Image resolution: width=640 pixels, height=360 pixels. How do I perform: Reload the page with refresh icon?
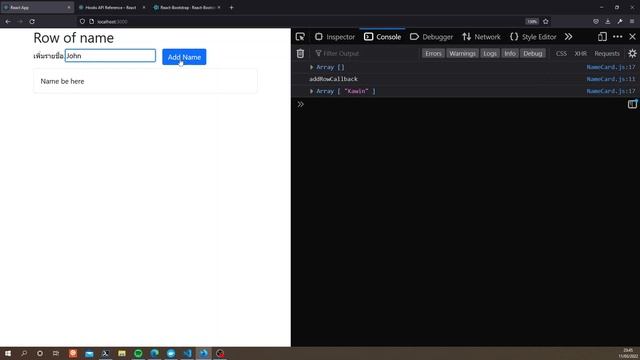coord(32,21)
